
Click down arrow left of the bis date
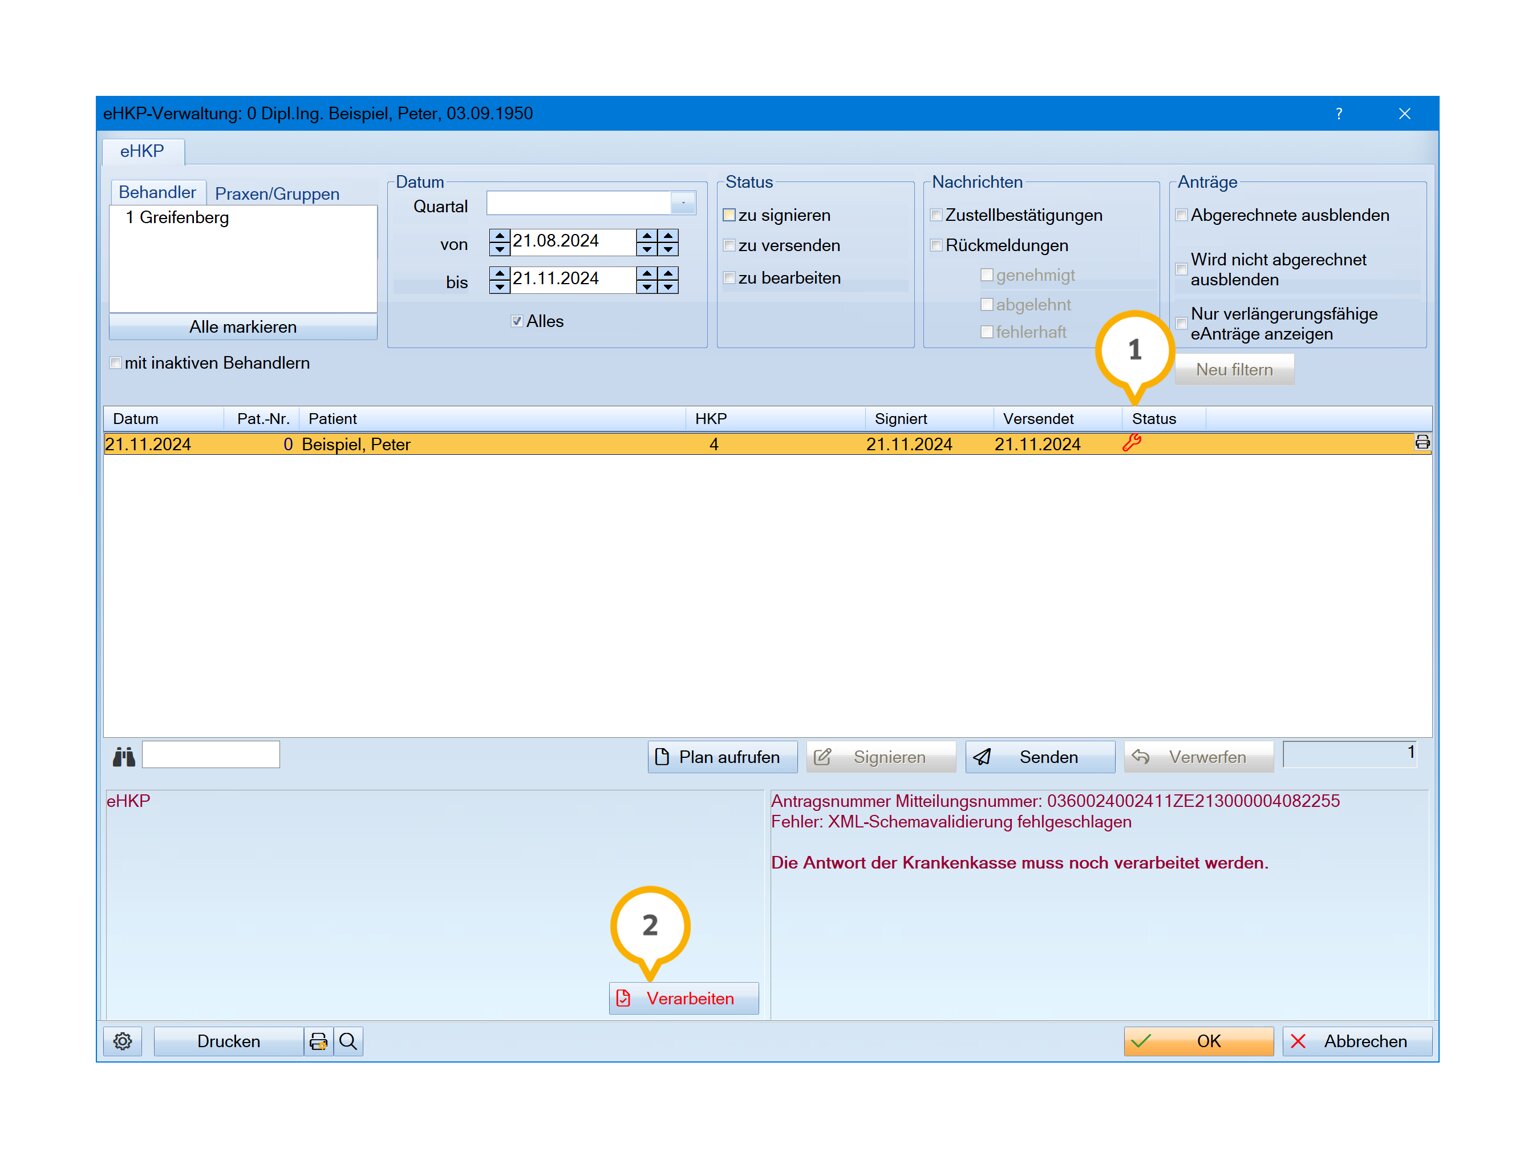[x=500, y=287]
